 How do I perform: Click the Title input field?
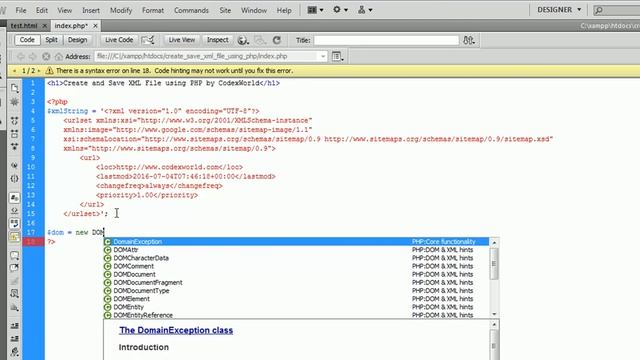(386, 40)
